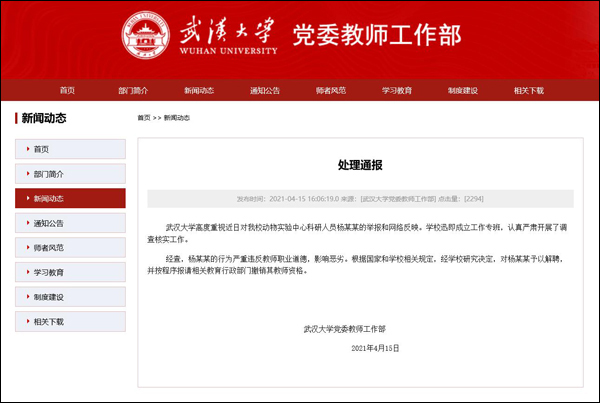The height and width of the screenshot is (403, 600).
Task: Select 师者风范 in the left sidebar
Action: click(70, 247)
